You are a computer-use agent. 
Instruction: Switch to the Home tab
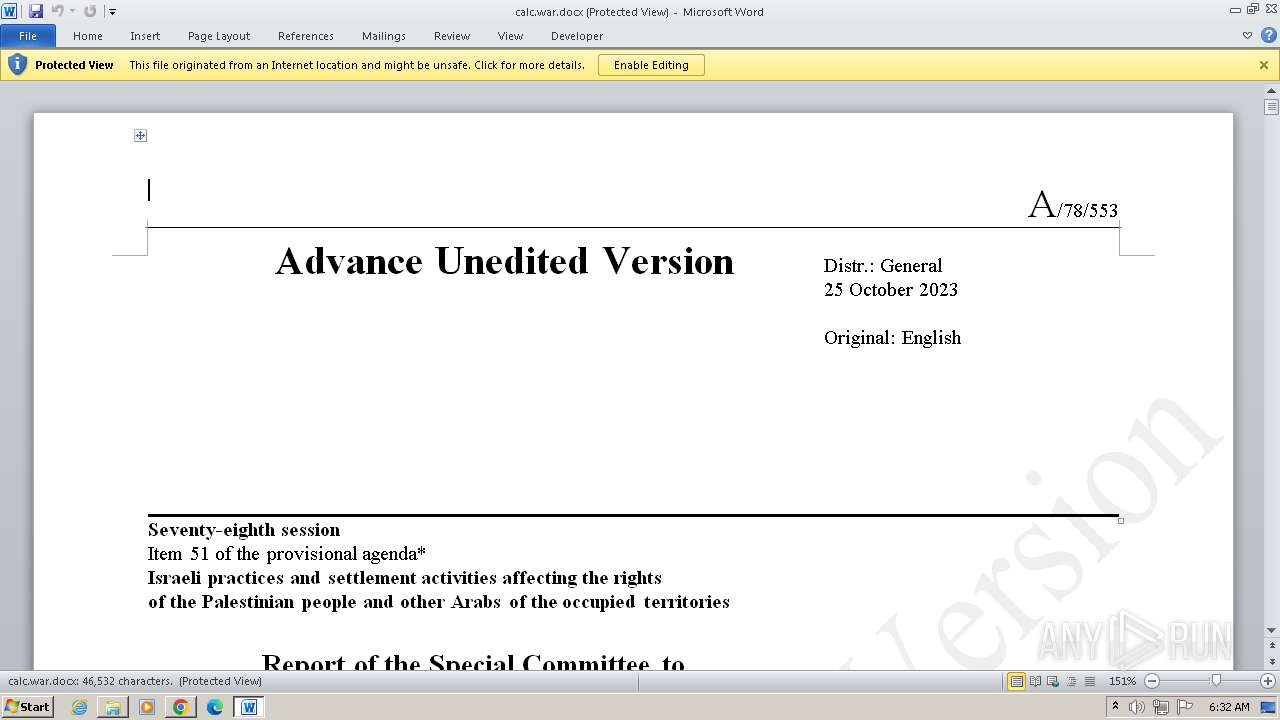[x=88, y=36]
